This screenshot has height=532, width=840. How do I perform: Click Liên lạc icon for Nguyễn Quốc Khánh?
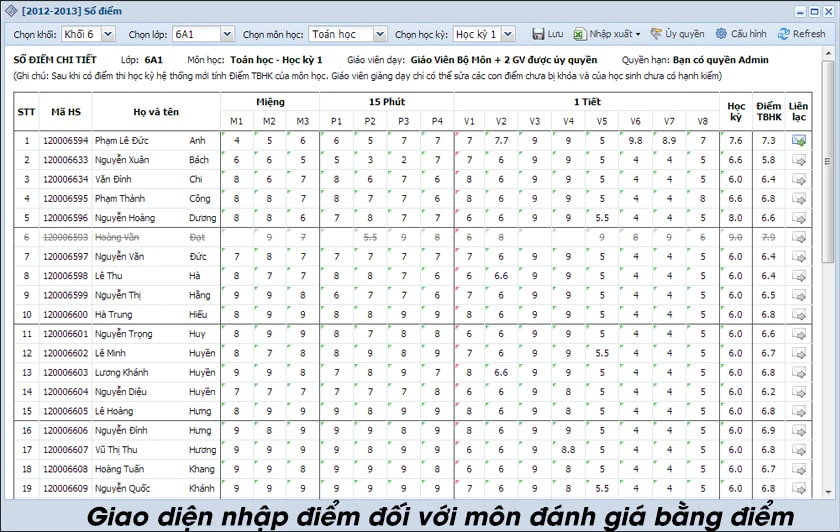click(799, 489)
